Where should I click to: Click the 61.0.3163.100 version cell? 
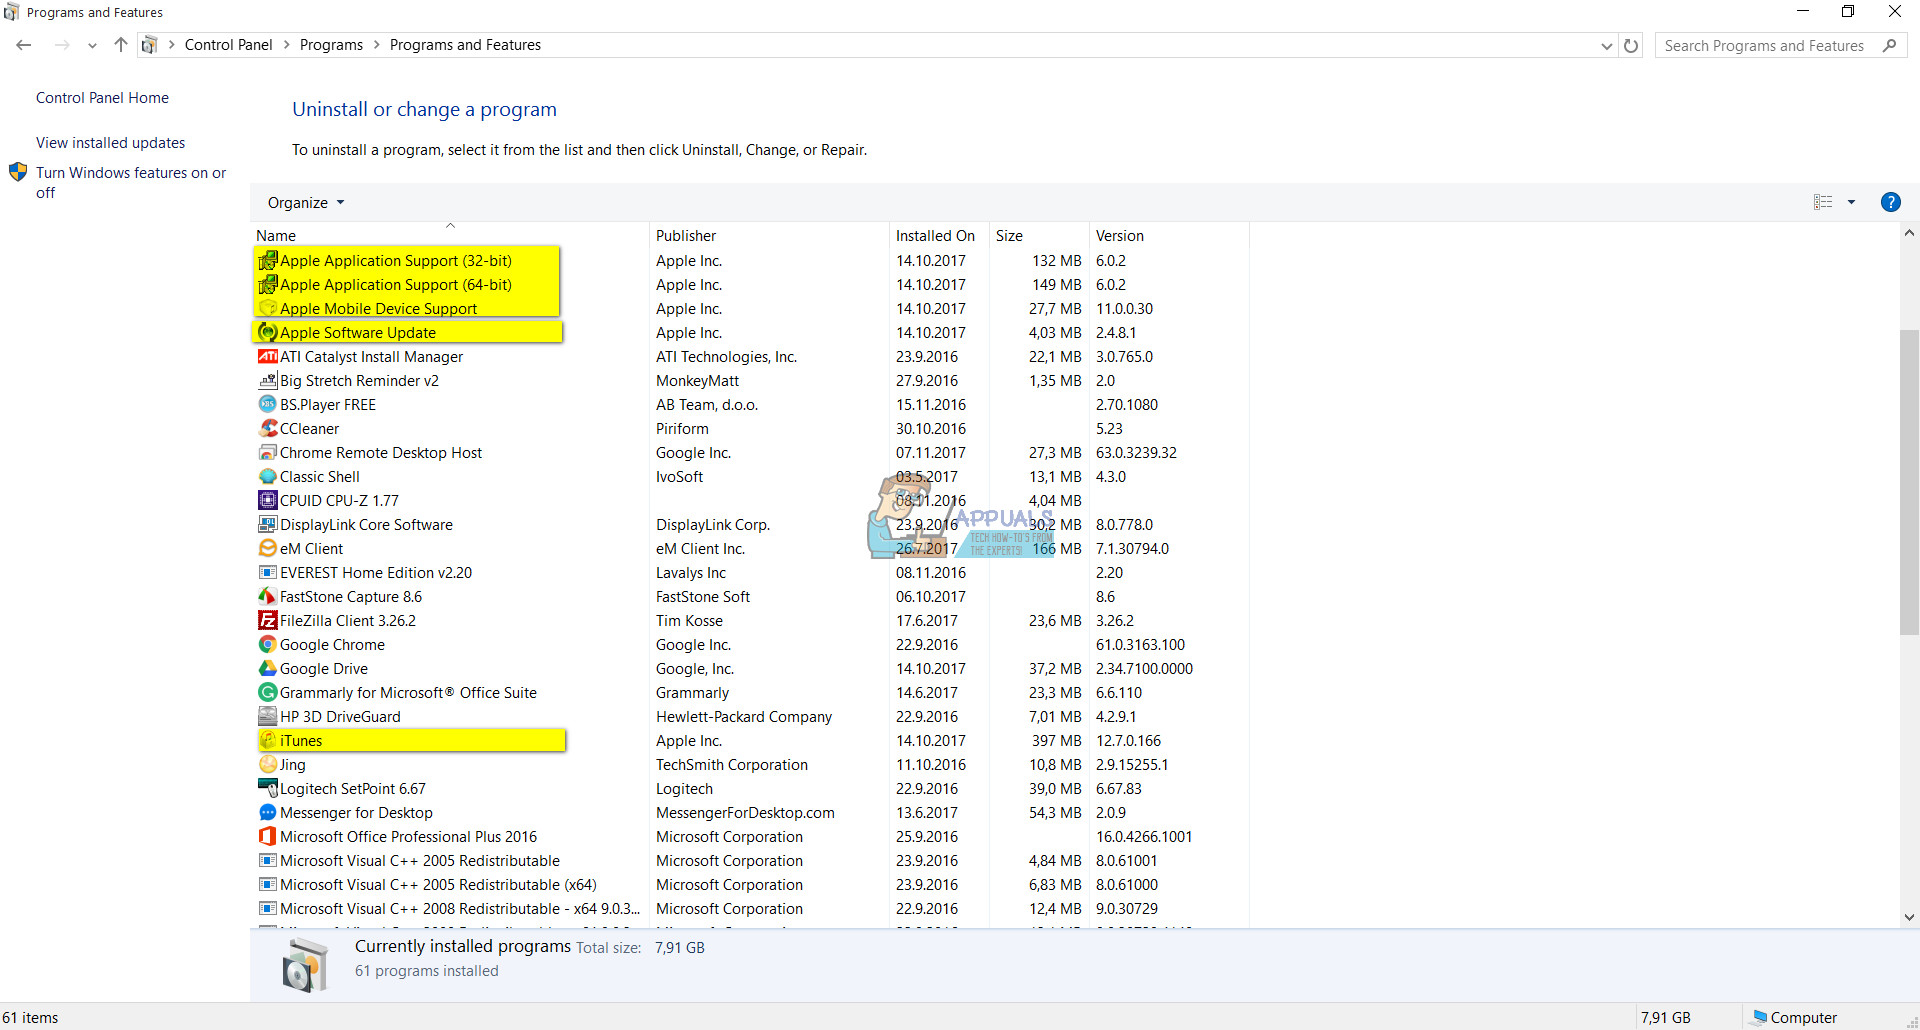point(1140,645)
